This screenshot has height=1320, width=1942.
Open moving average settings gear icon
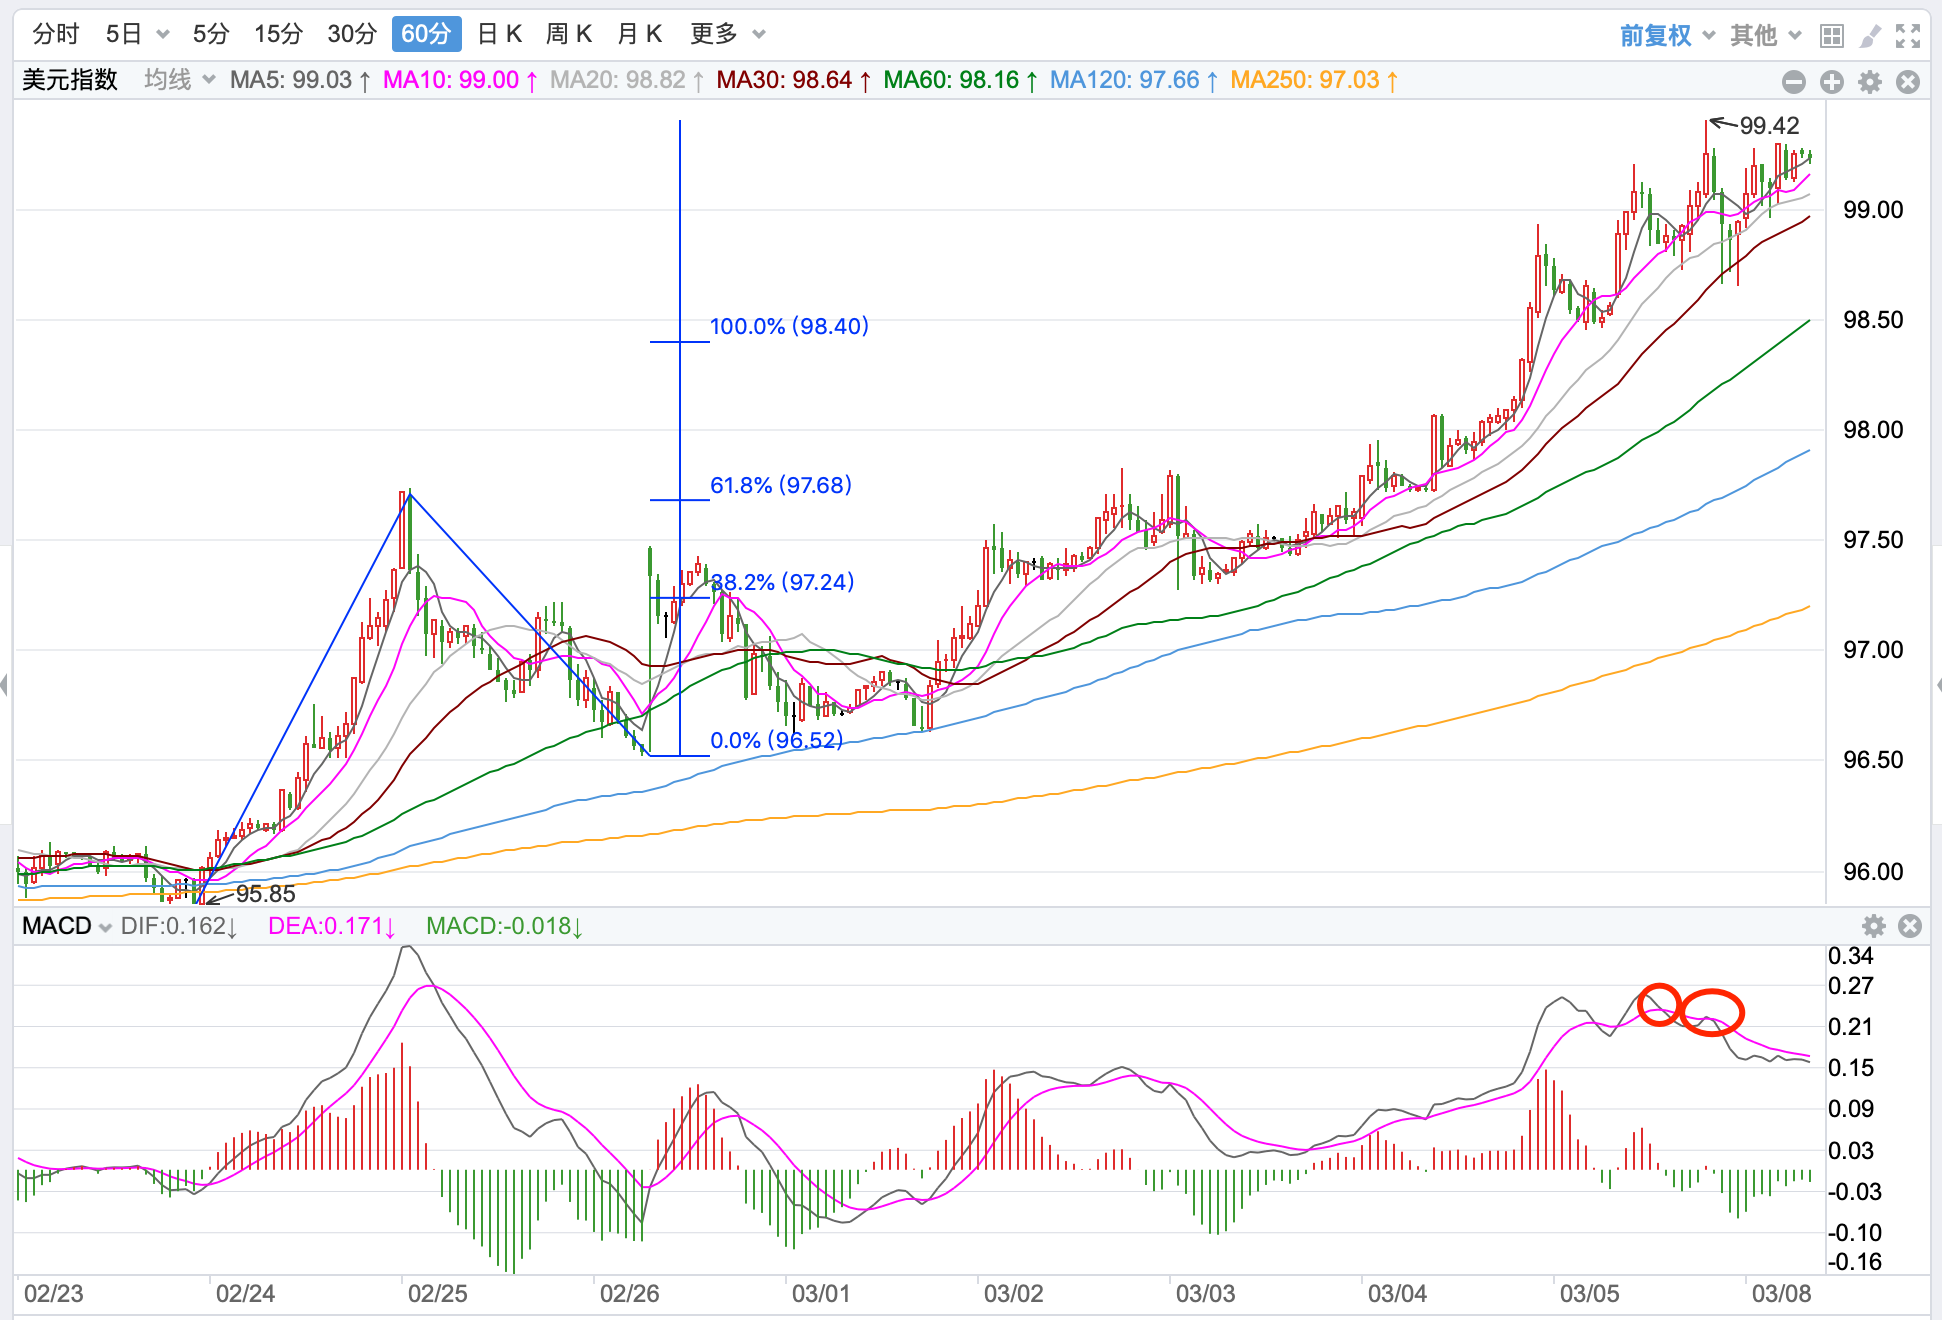(x=1870, y=82)
